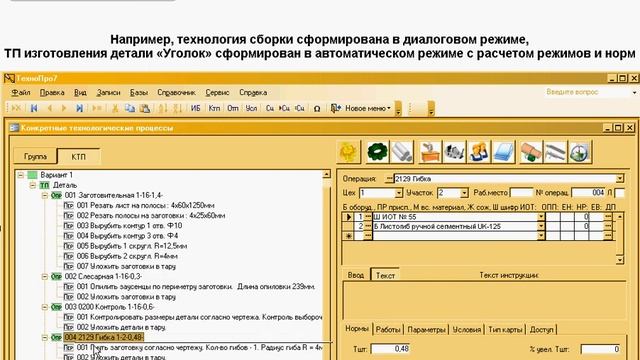Collapse the Деталь tree node
This screenshot has width=640, height=360.
(33, 185)
